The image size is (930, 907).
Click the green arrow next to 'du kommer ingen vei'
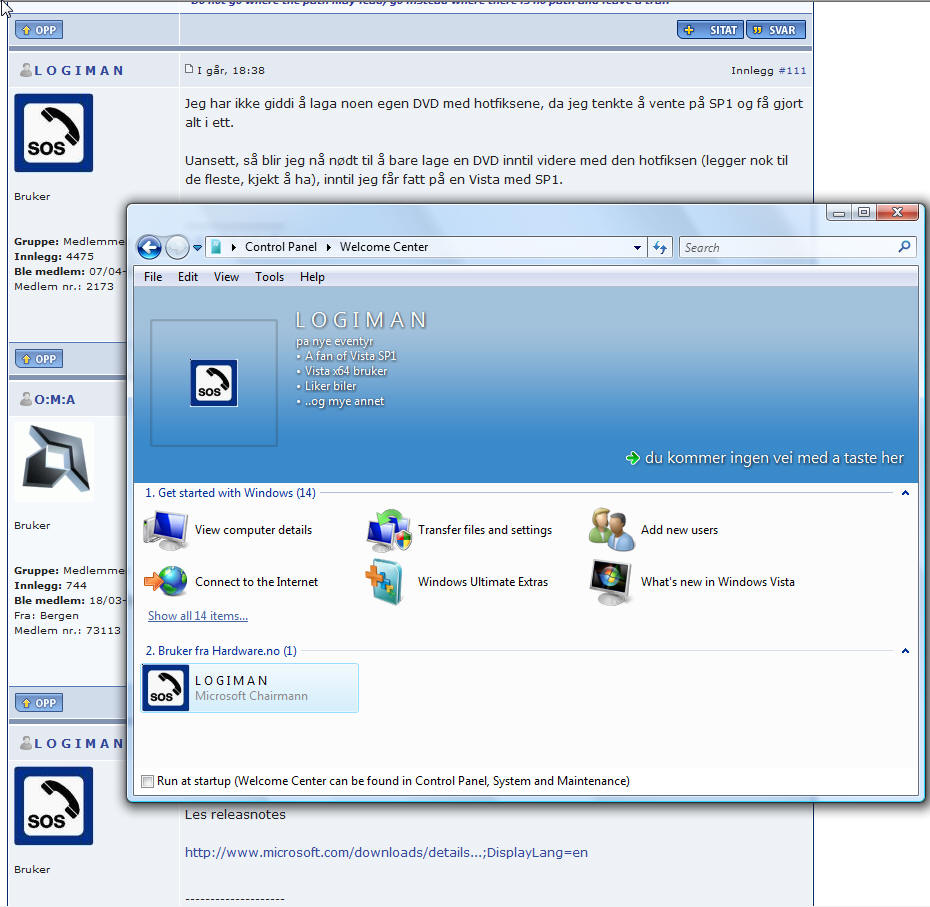(633, 458)
